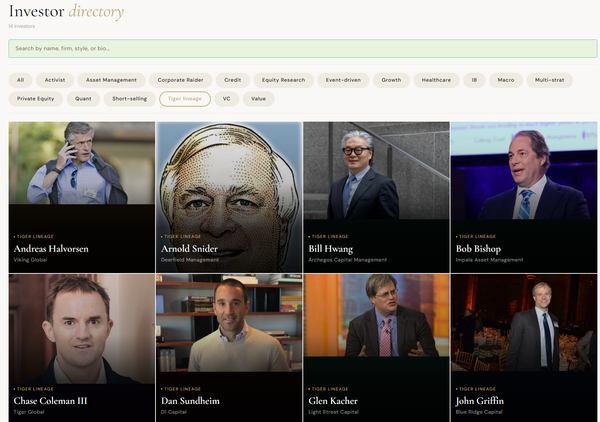Click the Arnold Snider name

click(189, 249)
